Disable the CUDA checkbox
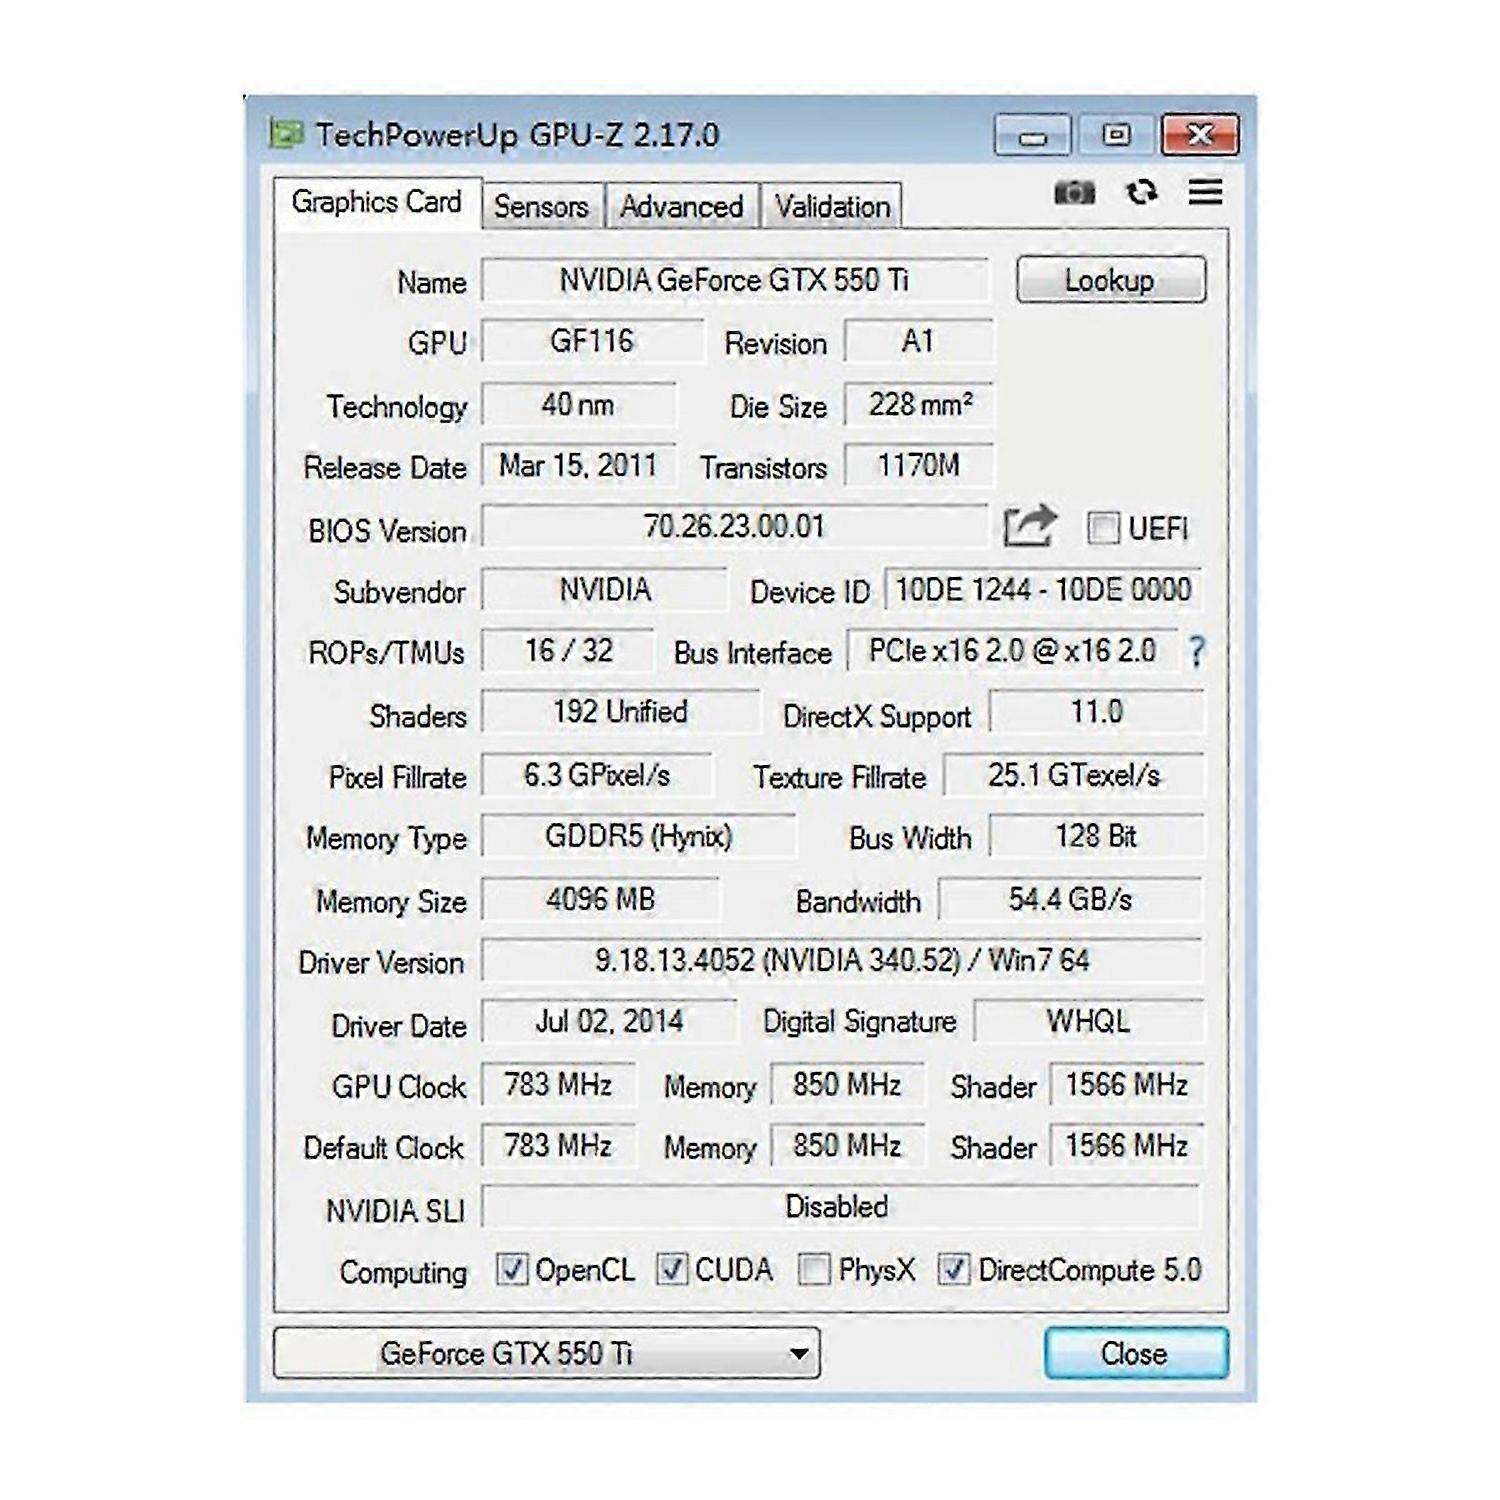The width and height of the screenshot is (1500, 1500). (672, 1269)
